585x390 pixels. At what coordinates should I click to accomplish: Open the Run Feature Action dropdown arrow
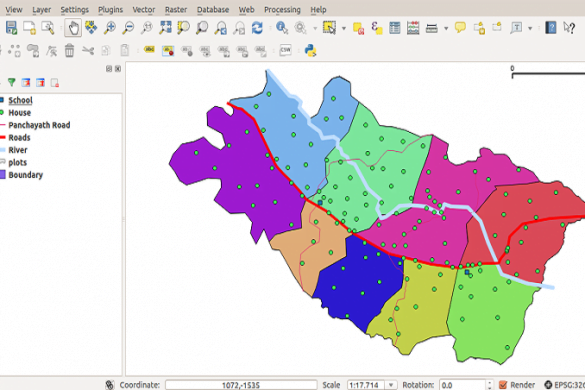point(315,28)
